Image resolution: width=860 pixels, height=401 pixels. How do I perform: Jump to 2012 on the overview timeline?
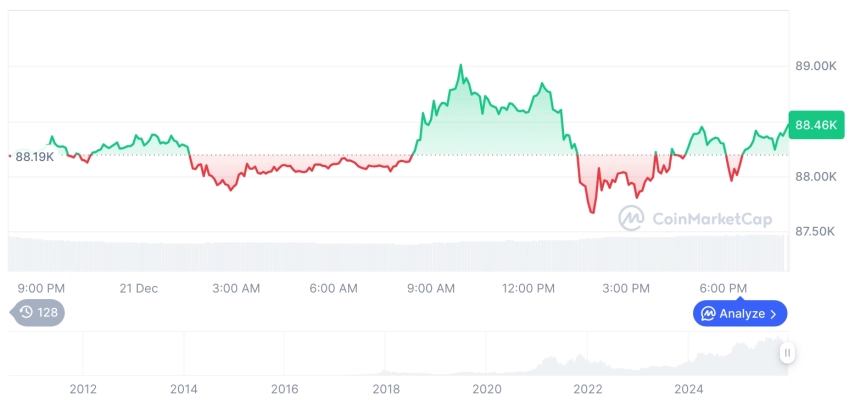[83, 388]
